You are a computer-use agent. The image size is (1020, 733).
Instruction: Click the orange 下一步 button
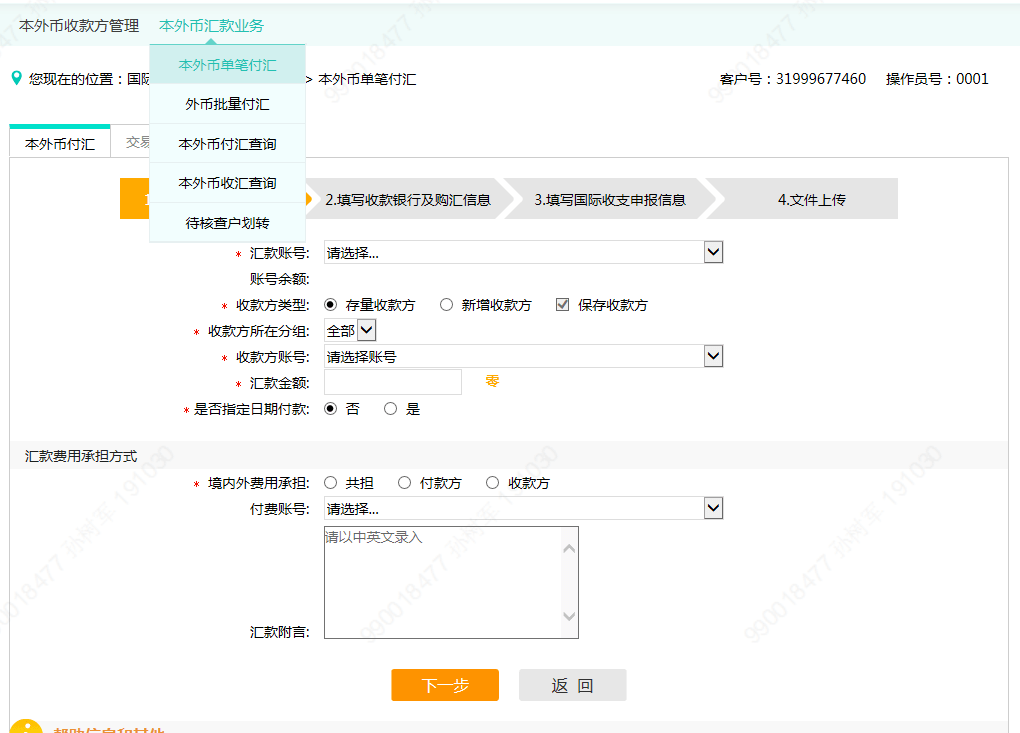coord(445,685)
